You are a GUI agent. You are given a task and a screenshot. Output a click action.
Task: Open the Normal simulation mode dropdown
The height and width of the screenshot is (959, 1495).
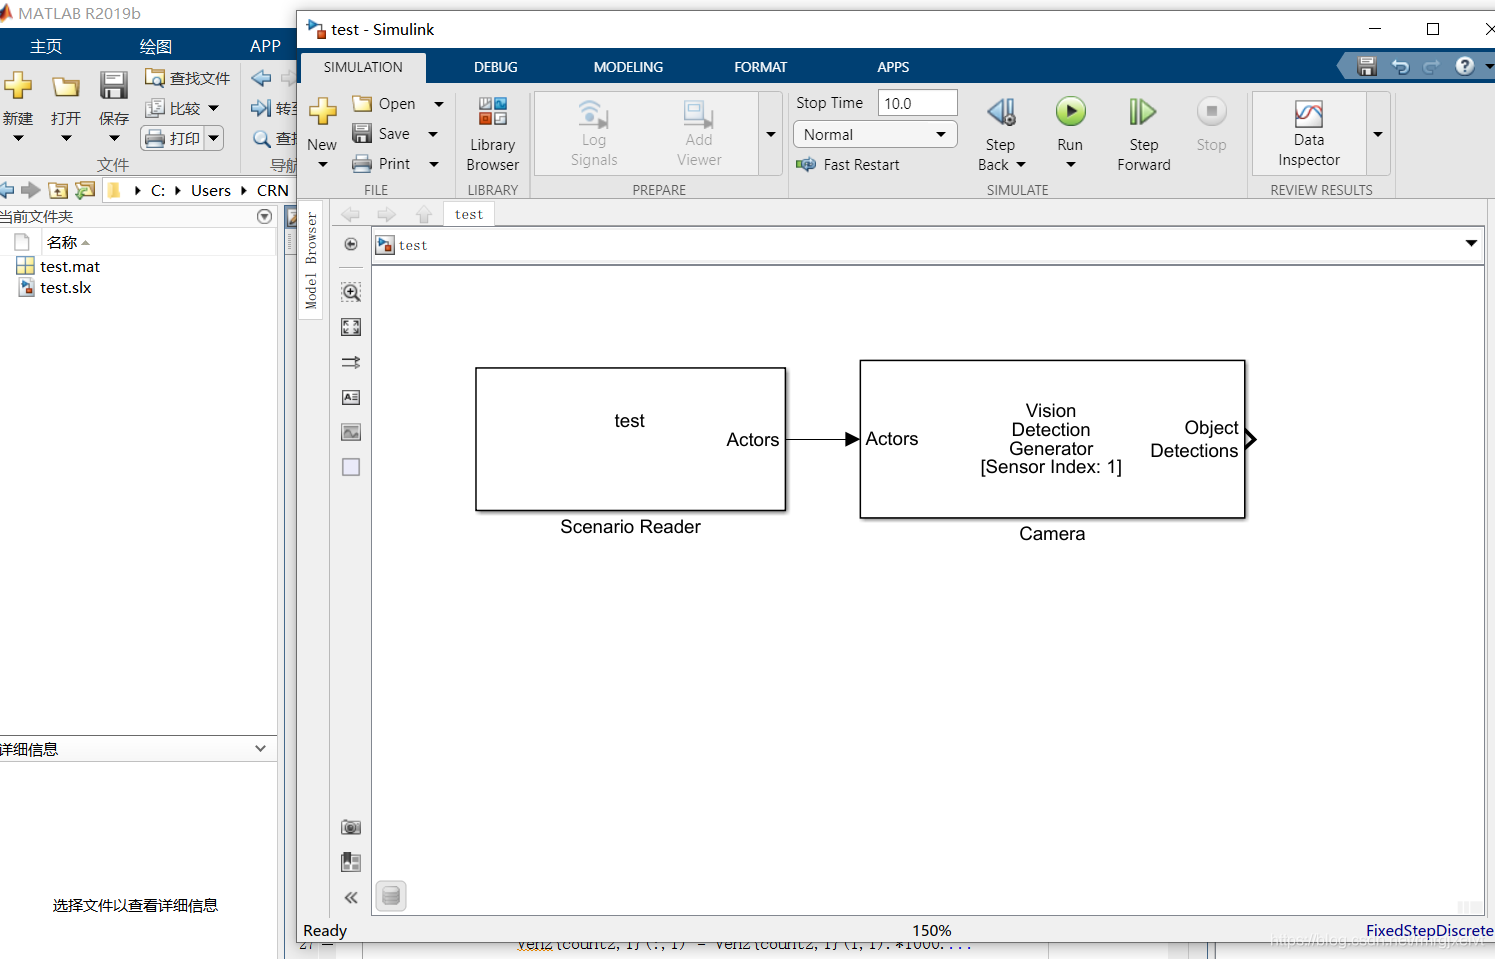click(x=875, y=134)
